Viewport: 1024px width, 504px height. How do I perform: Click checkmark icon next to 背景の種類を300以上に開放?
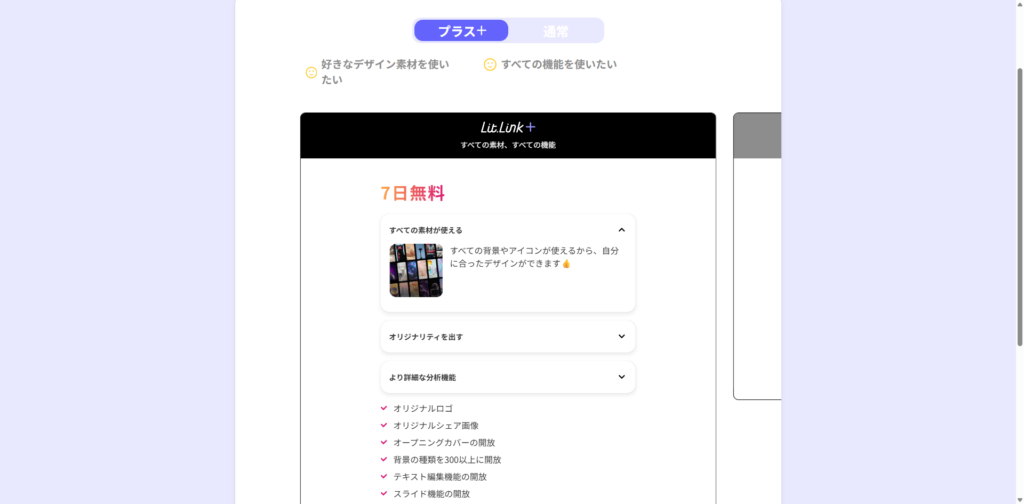point(384,459)
